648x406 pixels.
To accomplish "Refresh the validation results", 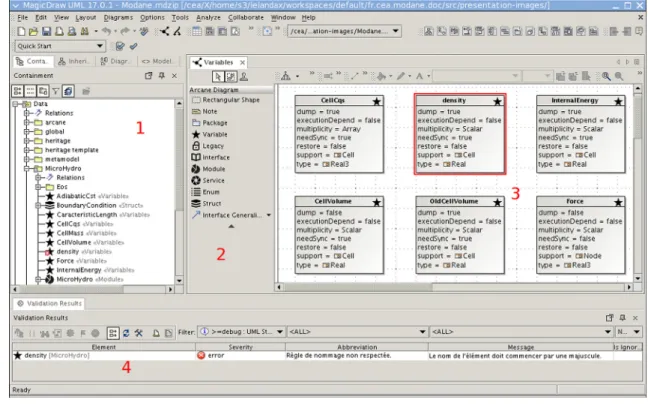I will pos(126,333).
